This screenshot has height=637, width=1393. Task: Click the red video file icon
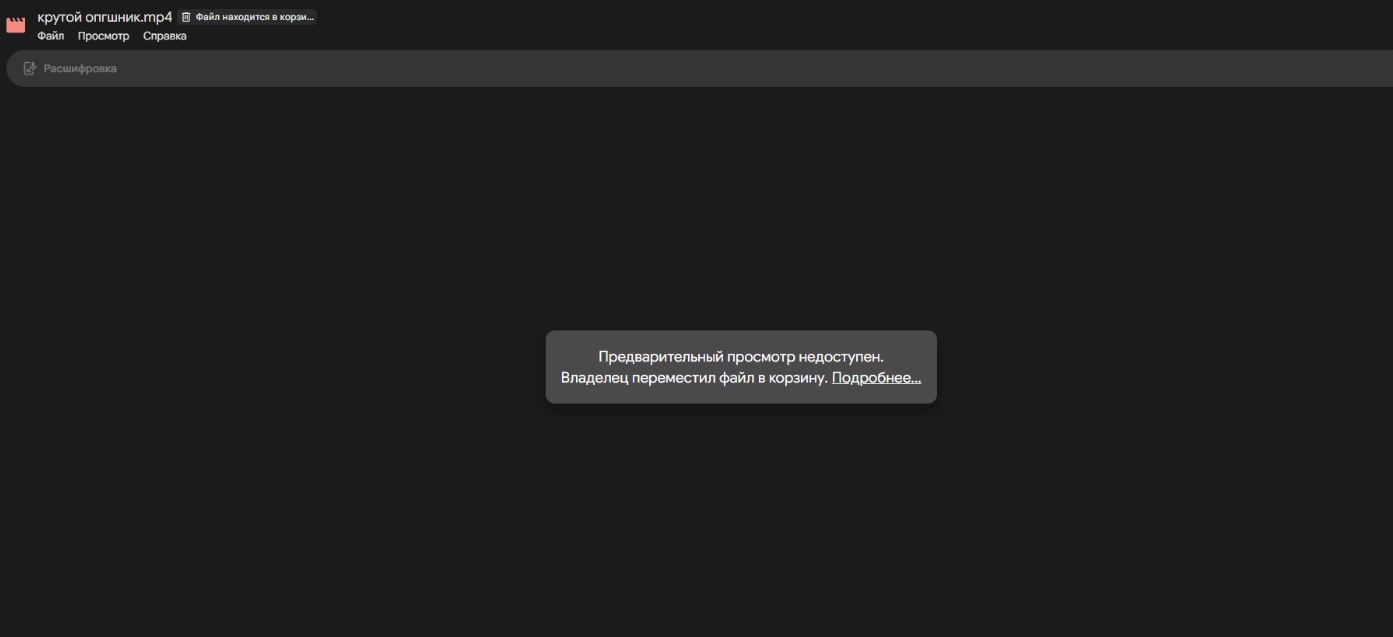click(16, 26)
